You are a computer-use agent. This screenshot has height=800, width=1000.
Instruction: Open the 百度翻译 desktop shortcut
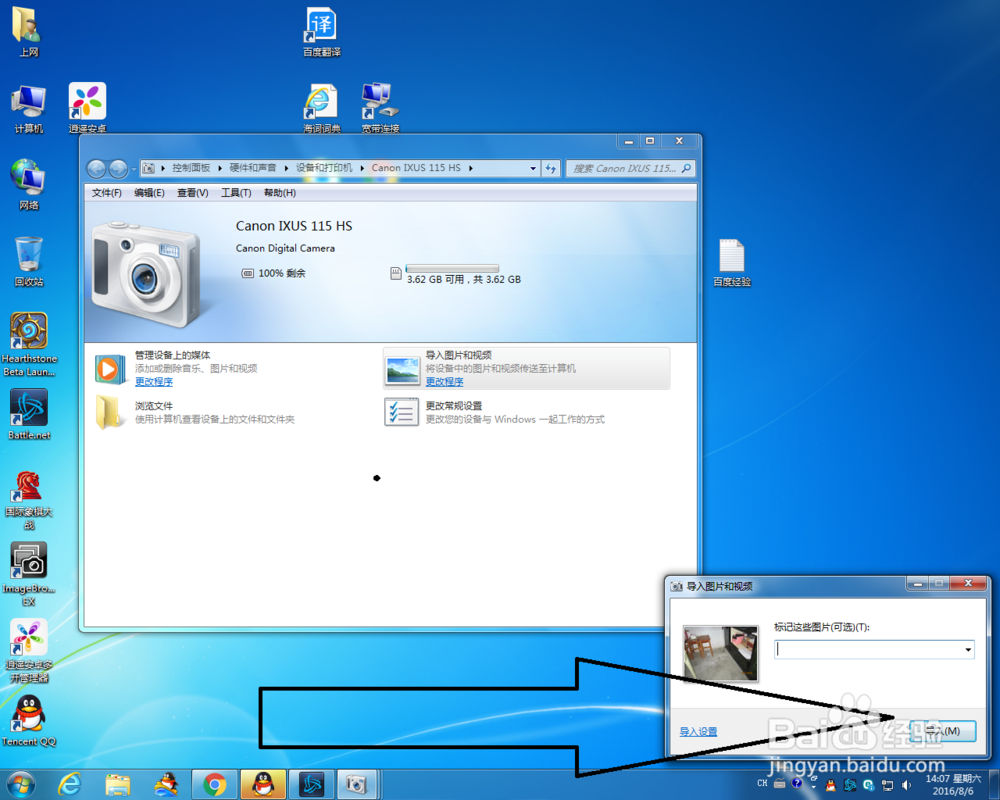pos(321,31)
